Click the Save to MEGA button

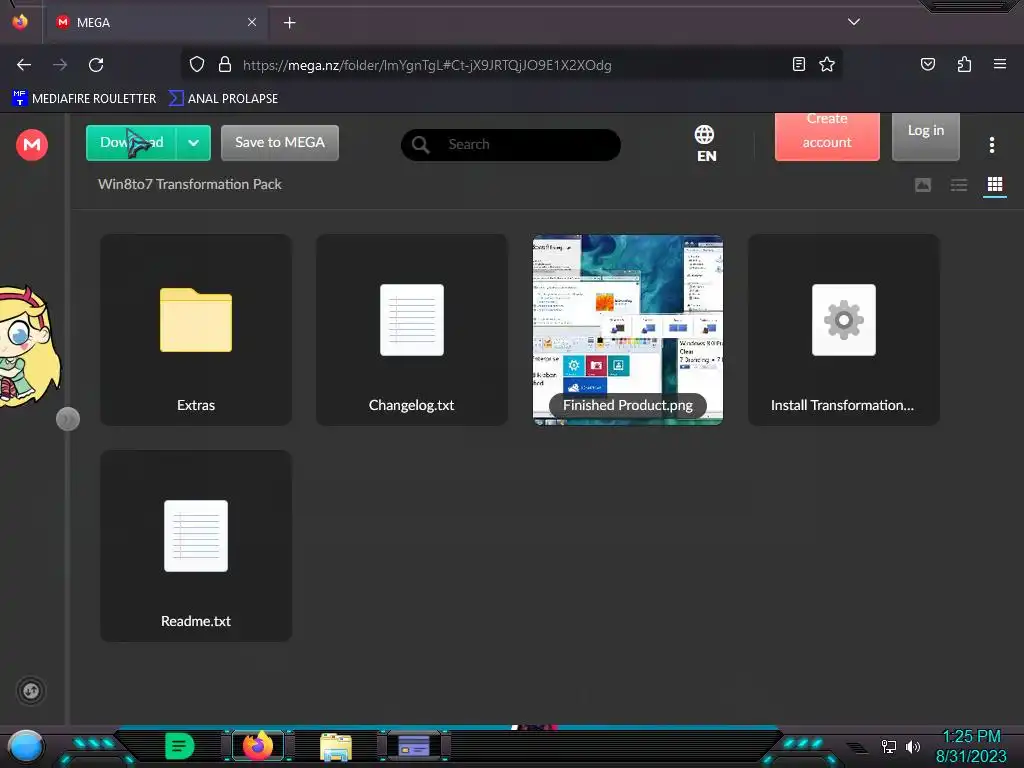280,142
